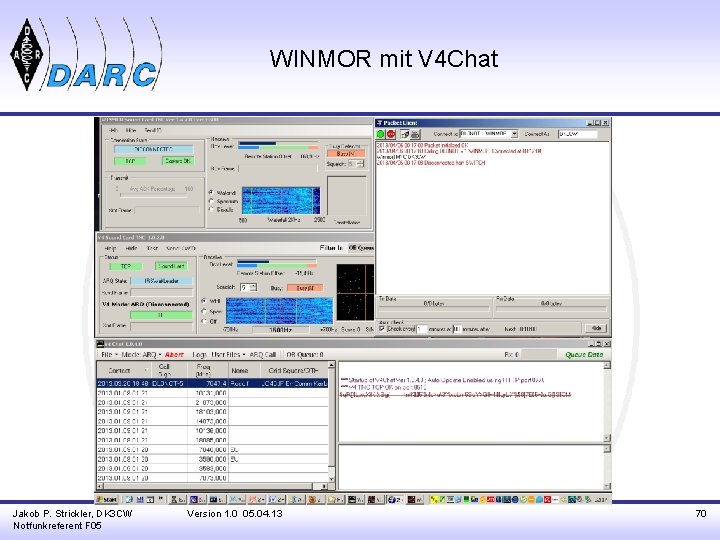
Task: Click the Rcv Level meter in WINMOR TNC
Action: tap(278, 146)
